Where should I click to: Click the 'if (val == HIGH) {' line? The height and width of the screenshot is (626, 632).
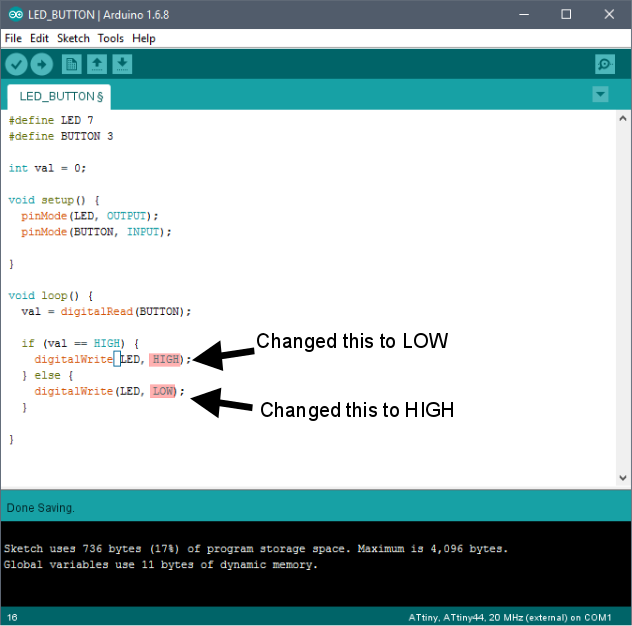(80, 343)
